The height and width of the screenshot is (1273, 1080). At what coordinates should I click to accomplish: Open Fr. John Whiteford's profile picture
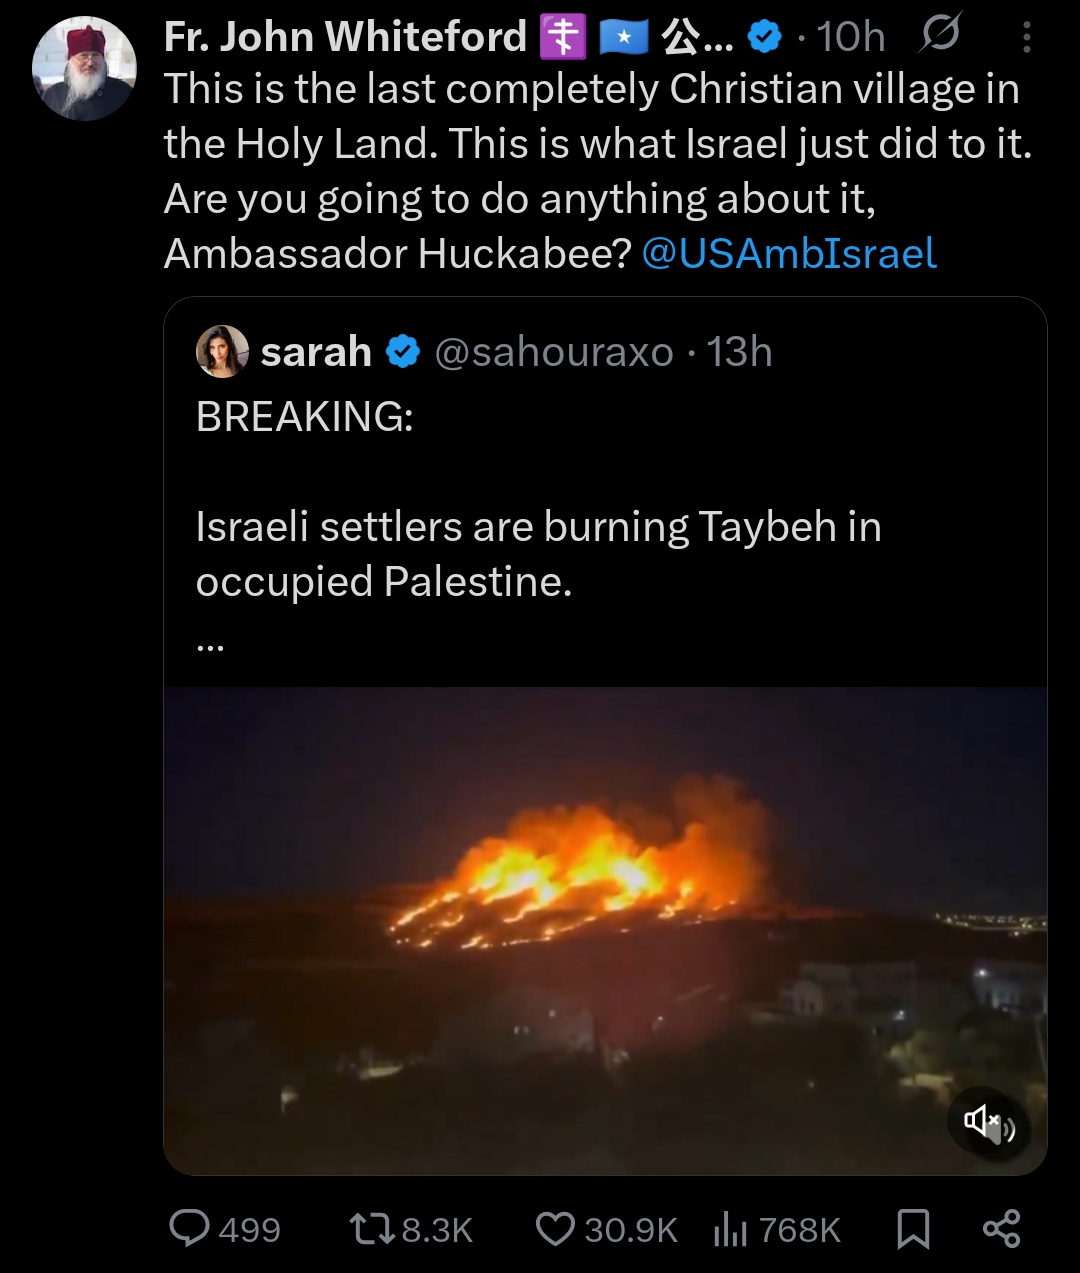click(84, 68)
